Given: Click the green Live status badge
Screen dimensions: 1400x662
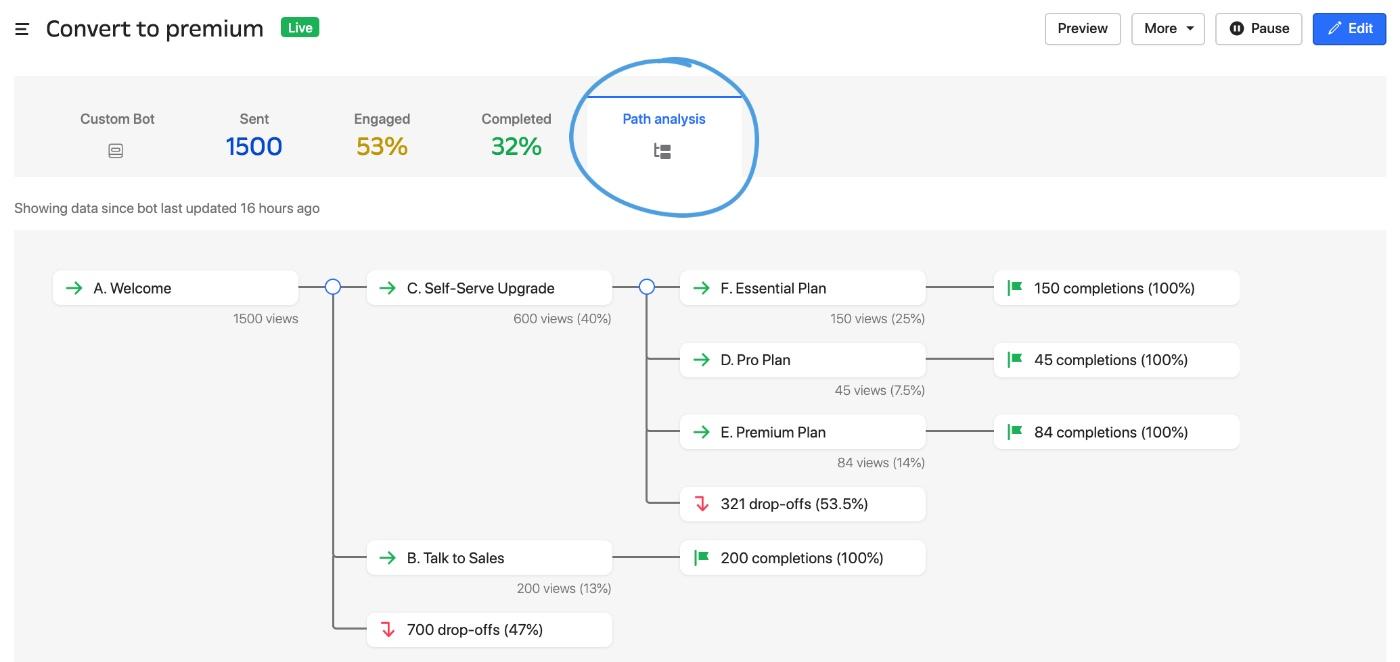Looking at the screenshot, I should [x=300, y=28].
